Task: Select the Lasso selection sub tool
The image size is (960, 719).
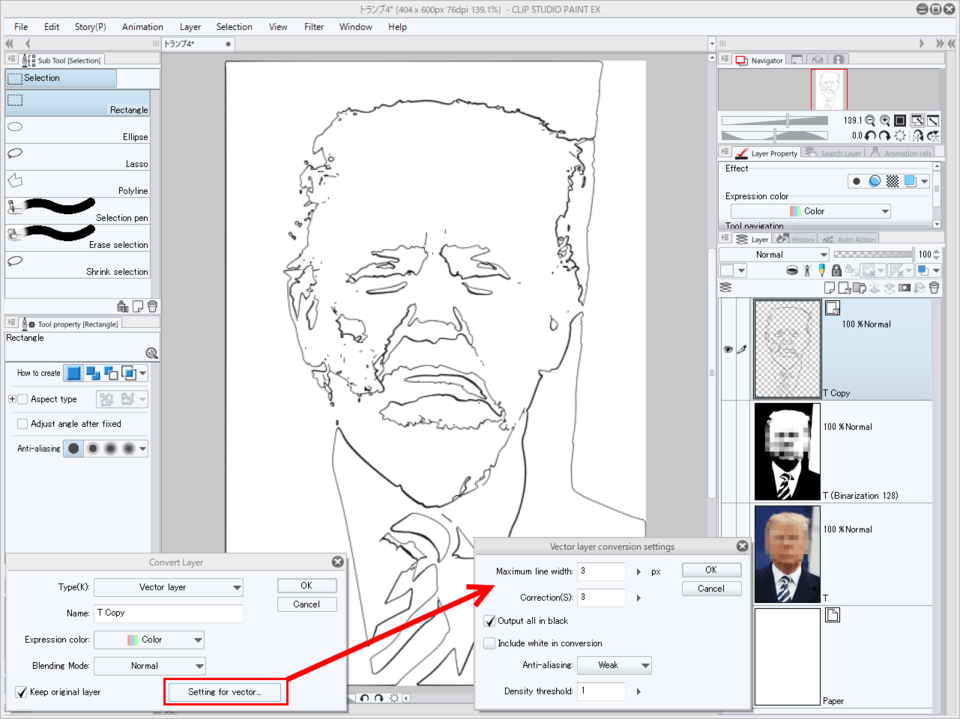Action: click(78, 157)
